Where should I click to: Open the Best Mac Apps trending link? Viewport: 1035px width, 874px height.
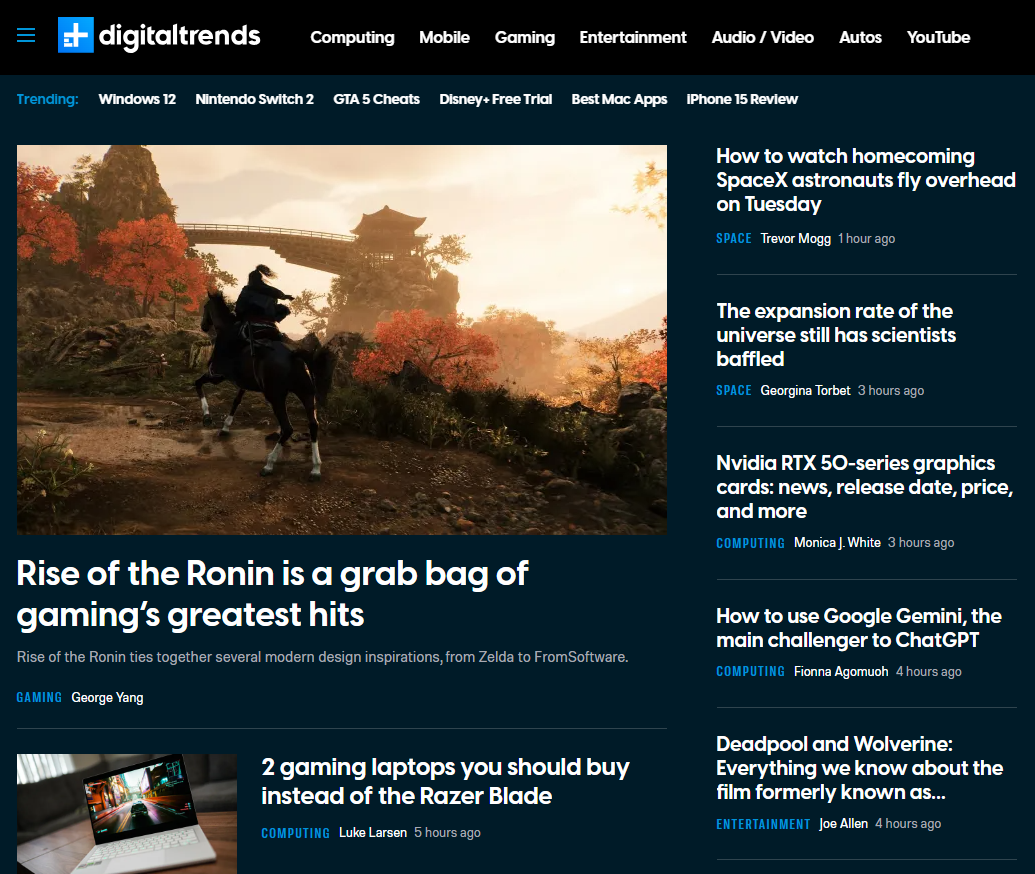(619, 99)
